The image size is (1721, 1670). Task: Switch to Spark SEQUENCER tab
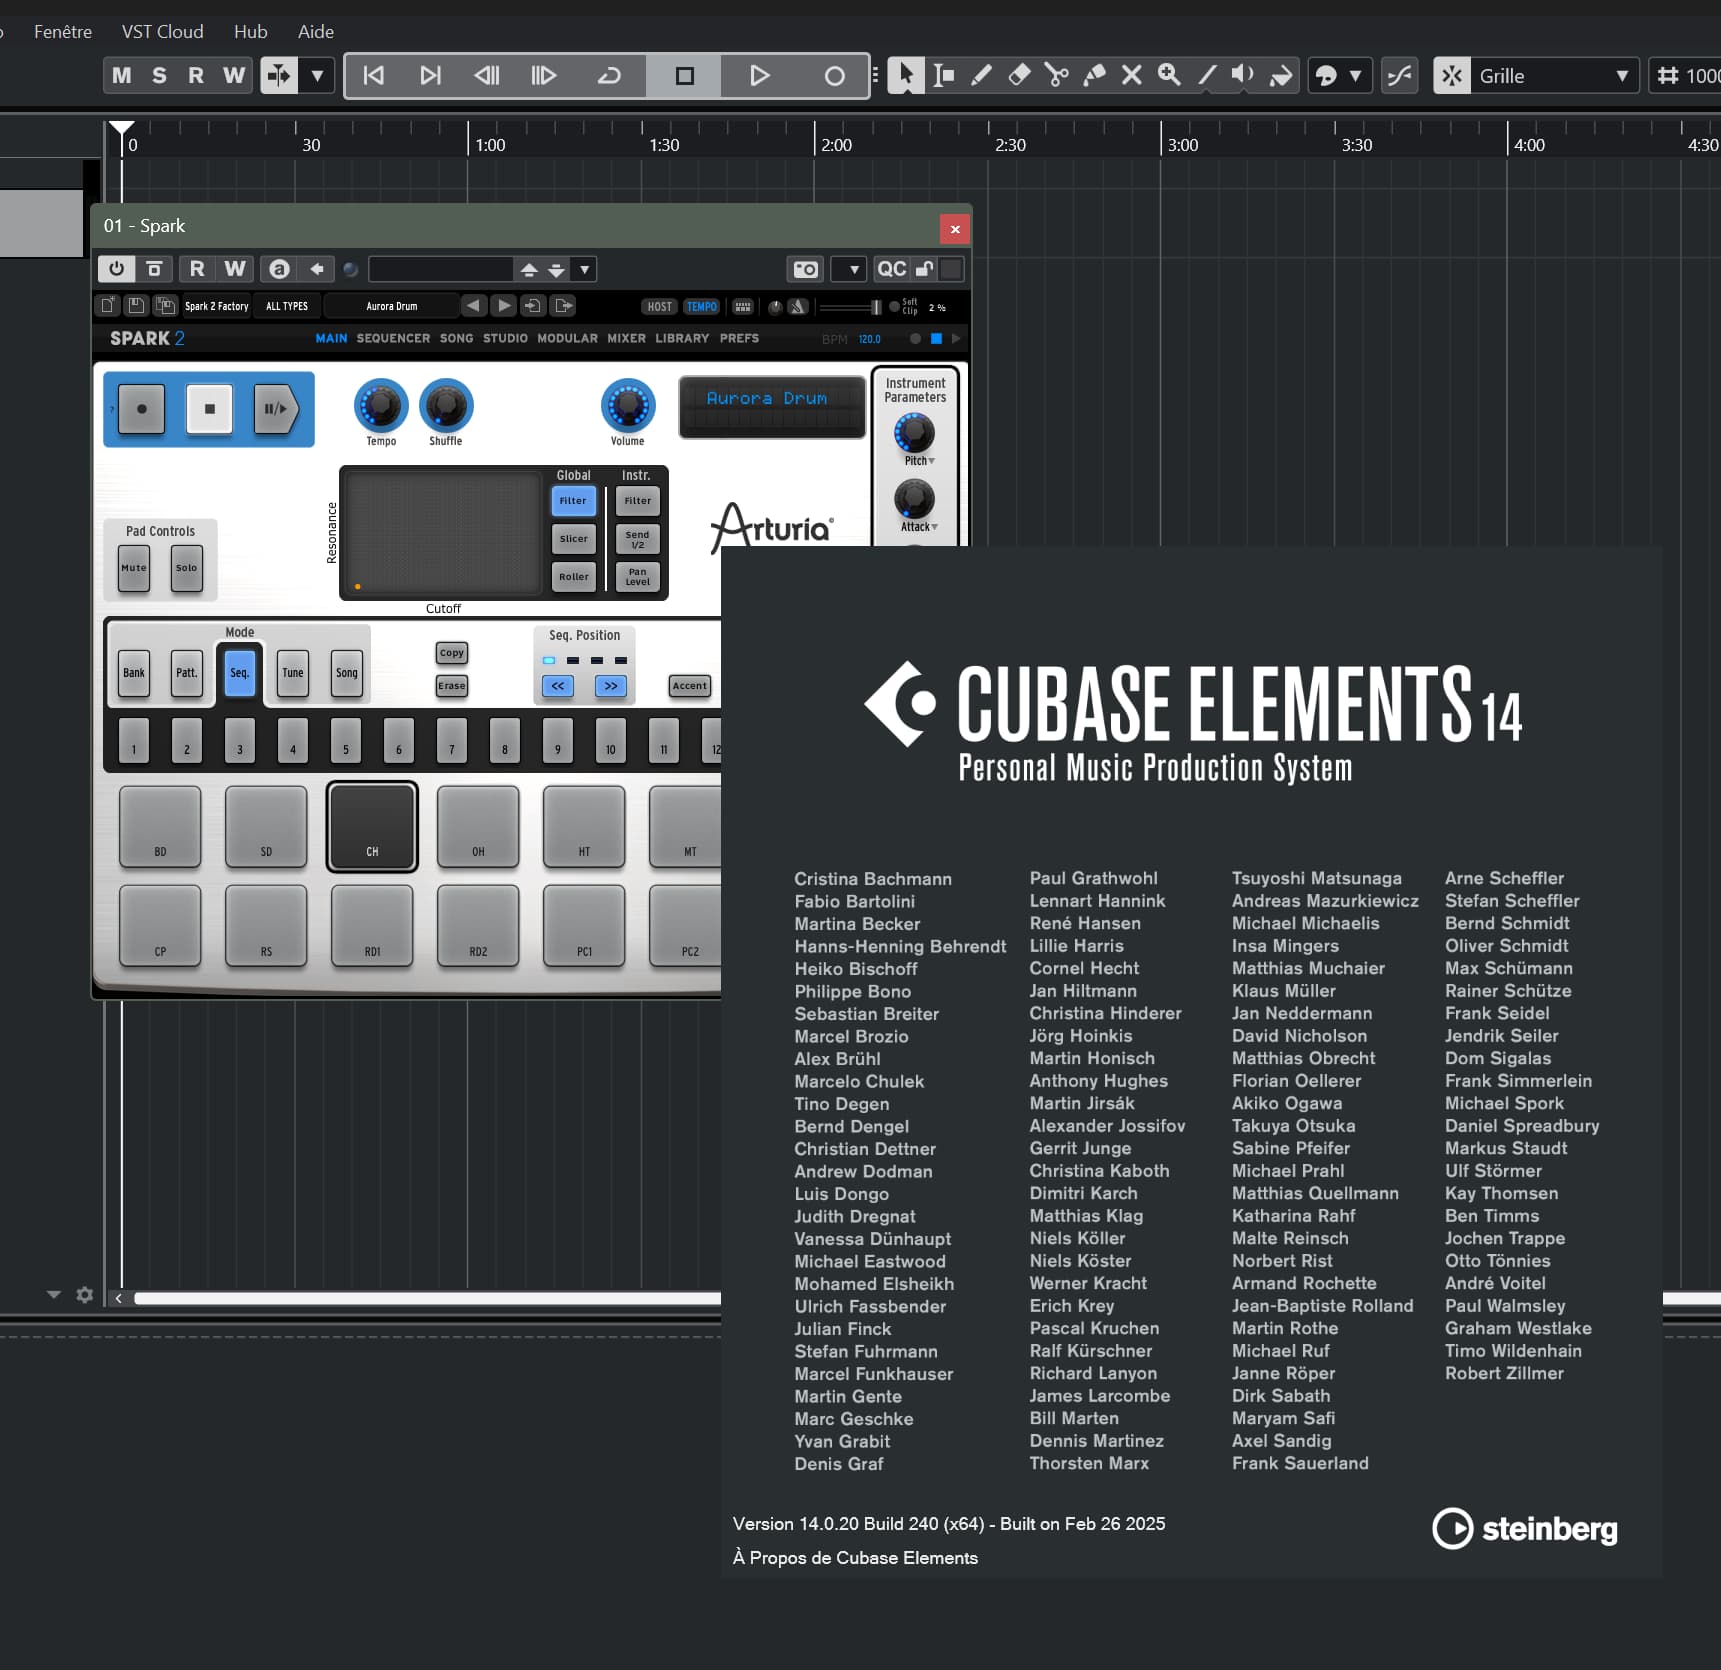pos(393,338)
